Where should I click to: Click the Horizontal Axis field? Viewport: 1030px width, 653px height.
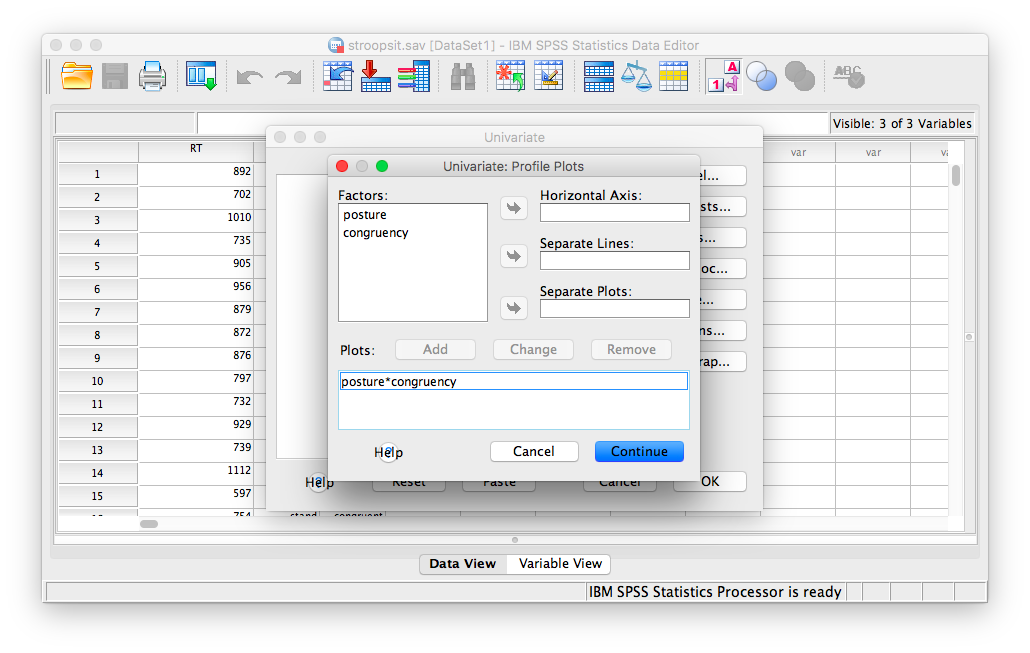click(615, 212)
